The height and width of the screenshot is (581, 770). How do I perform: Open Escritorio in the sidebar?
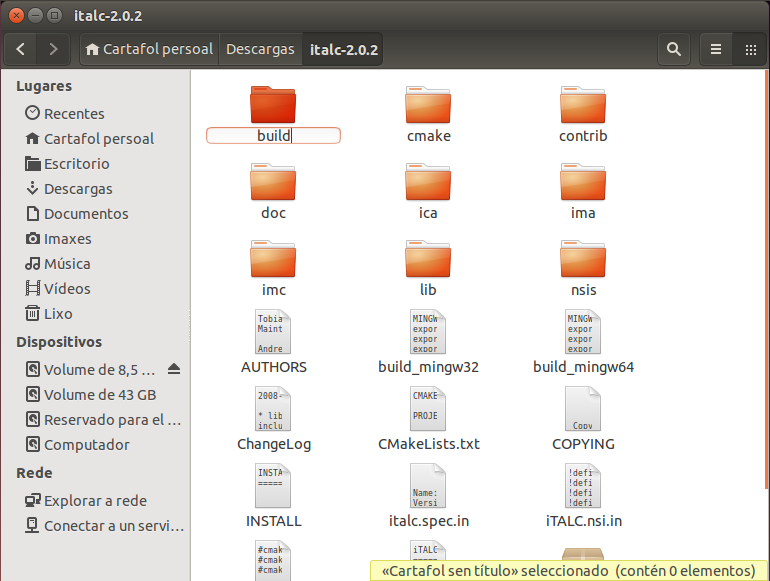click(x=95, y=164)
